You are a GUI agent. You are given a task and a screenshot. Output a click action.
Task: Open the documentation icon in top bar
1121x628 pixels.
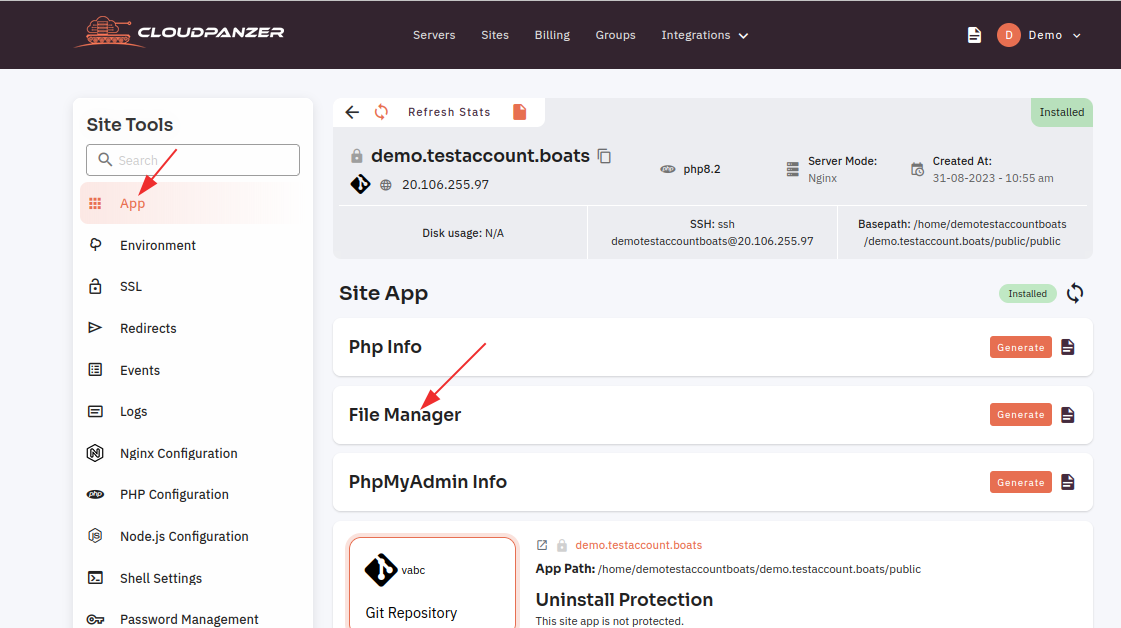[974, 35]
